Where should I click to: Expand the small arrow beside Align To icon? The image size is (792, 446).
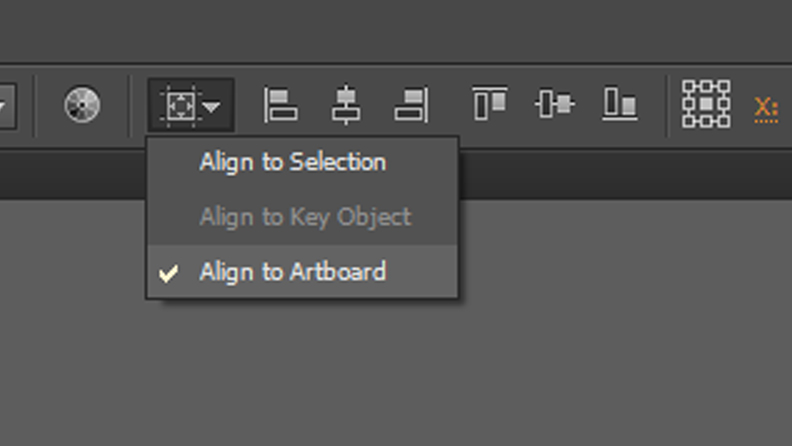(212, 106)
